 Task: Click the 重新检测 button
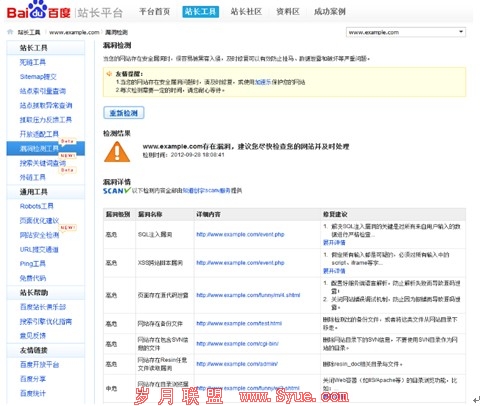click(x=124, y=113)
